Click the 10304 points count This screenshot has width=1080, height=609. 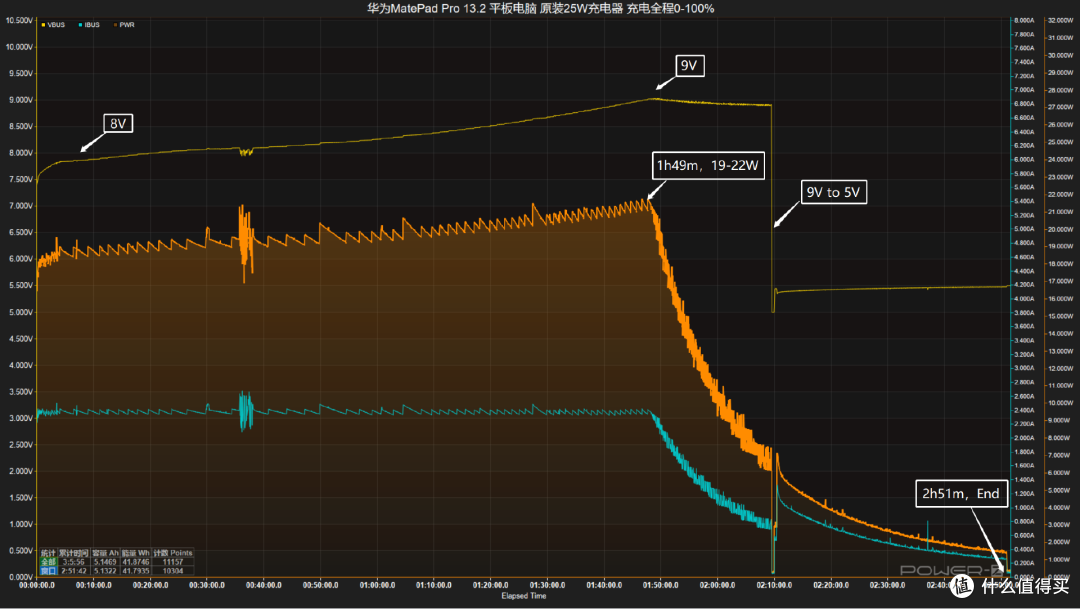pyautogui.click(x=173, y=570)
